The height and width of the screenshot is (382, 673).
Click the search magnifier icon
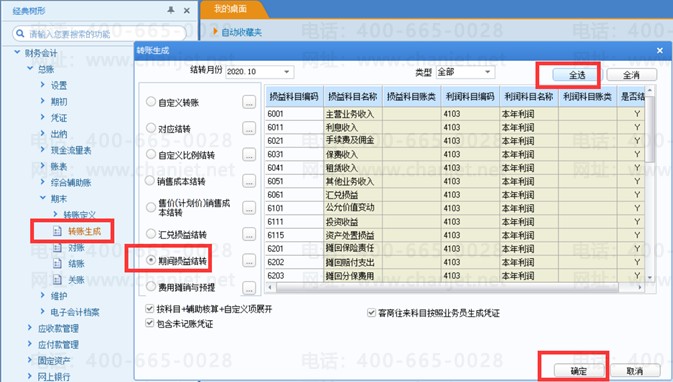(19, 33)
